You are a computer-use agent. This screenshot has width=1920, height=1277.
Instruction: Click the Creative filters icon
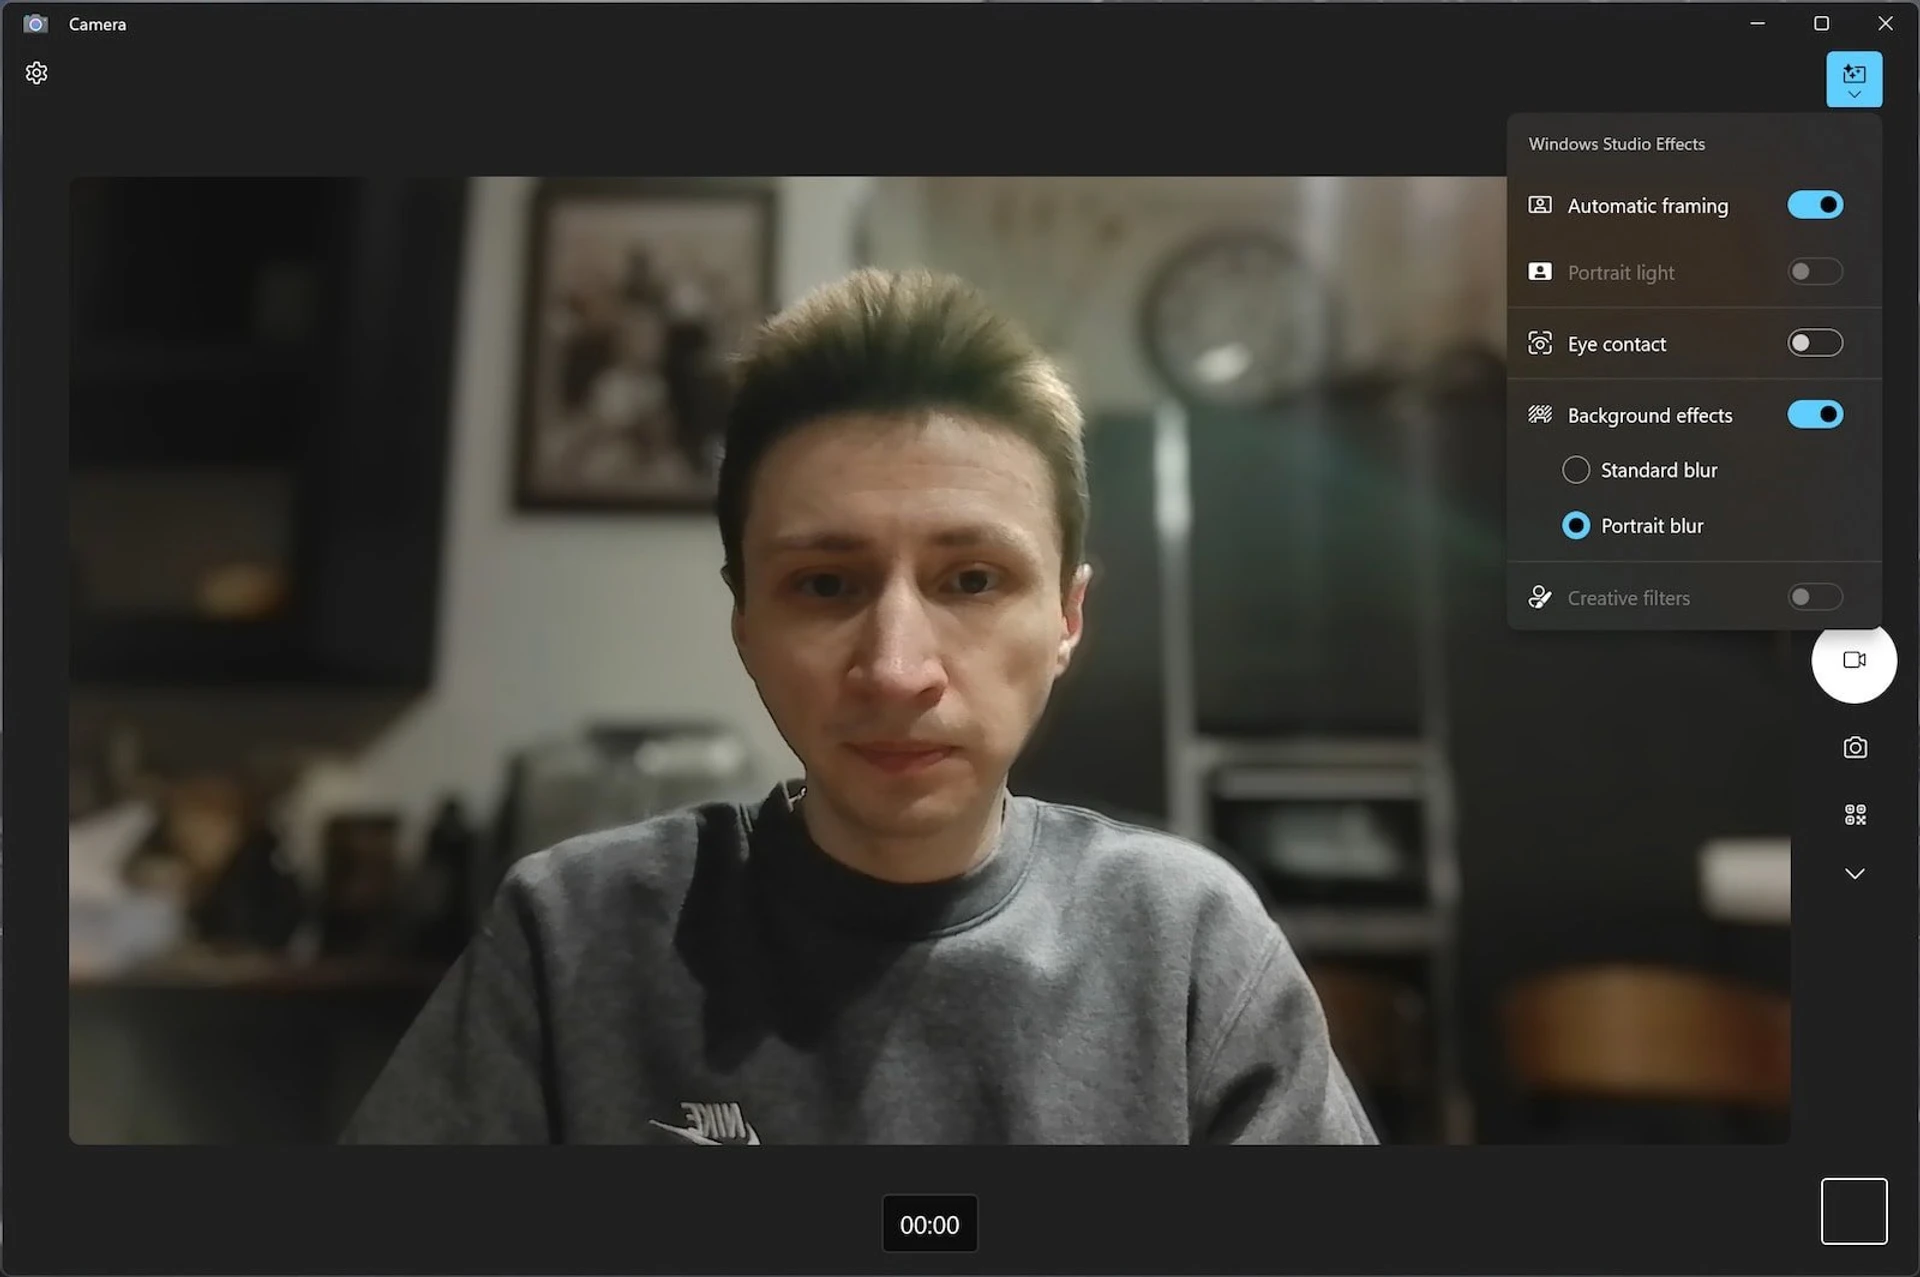pos(1539,598)
